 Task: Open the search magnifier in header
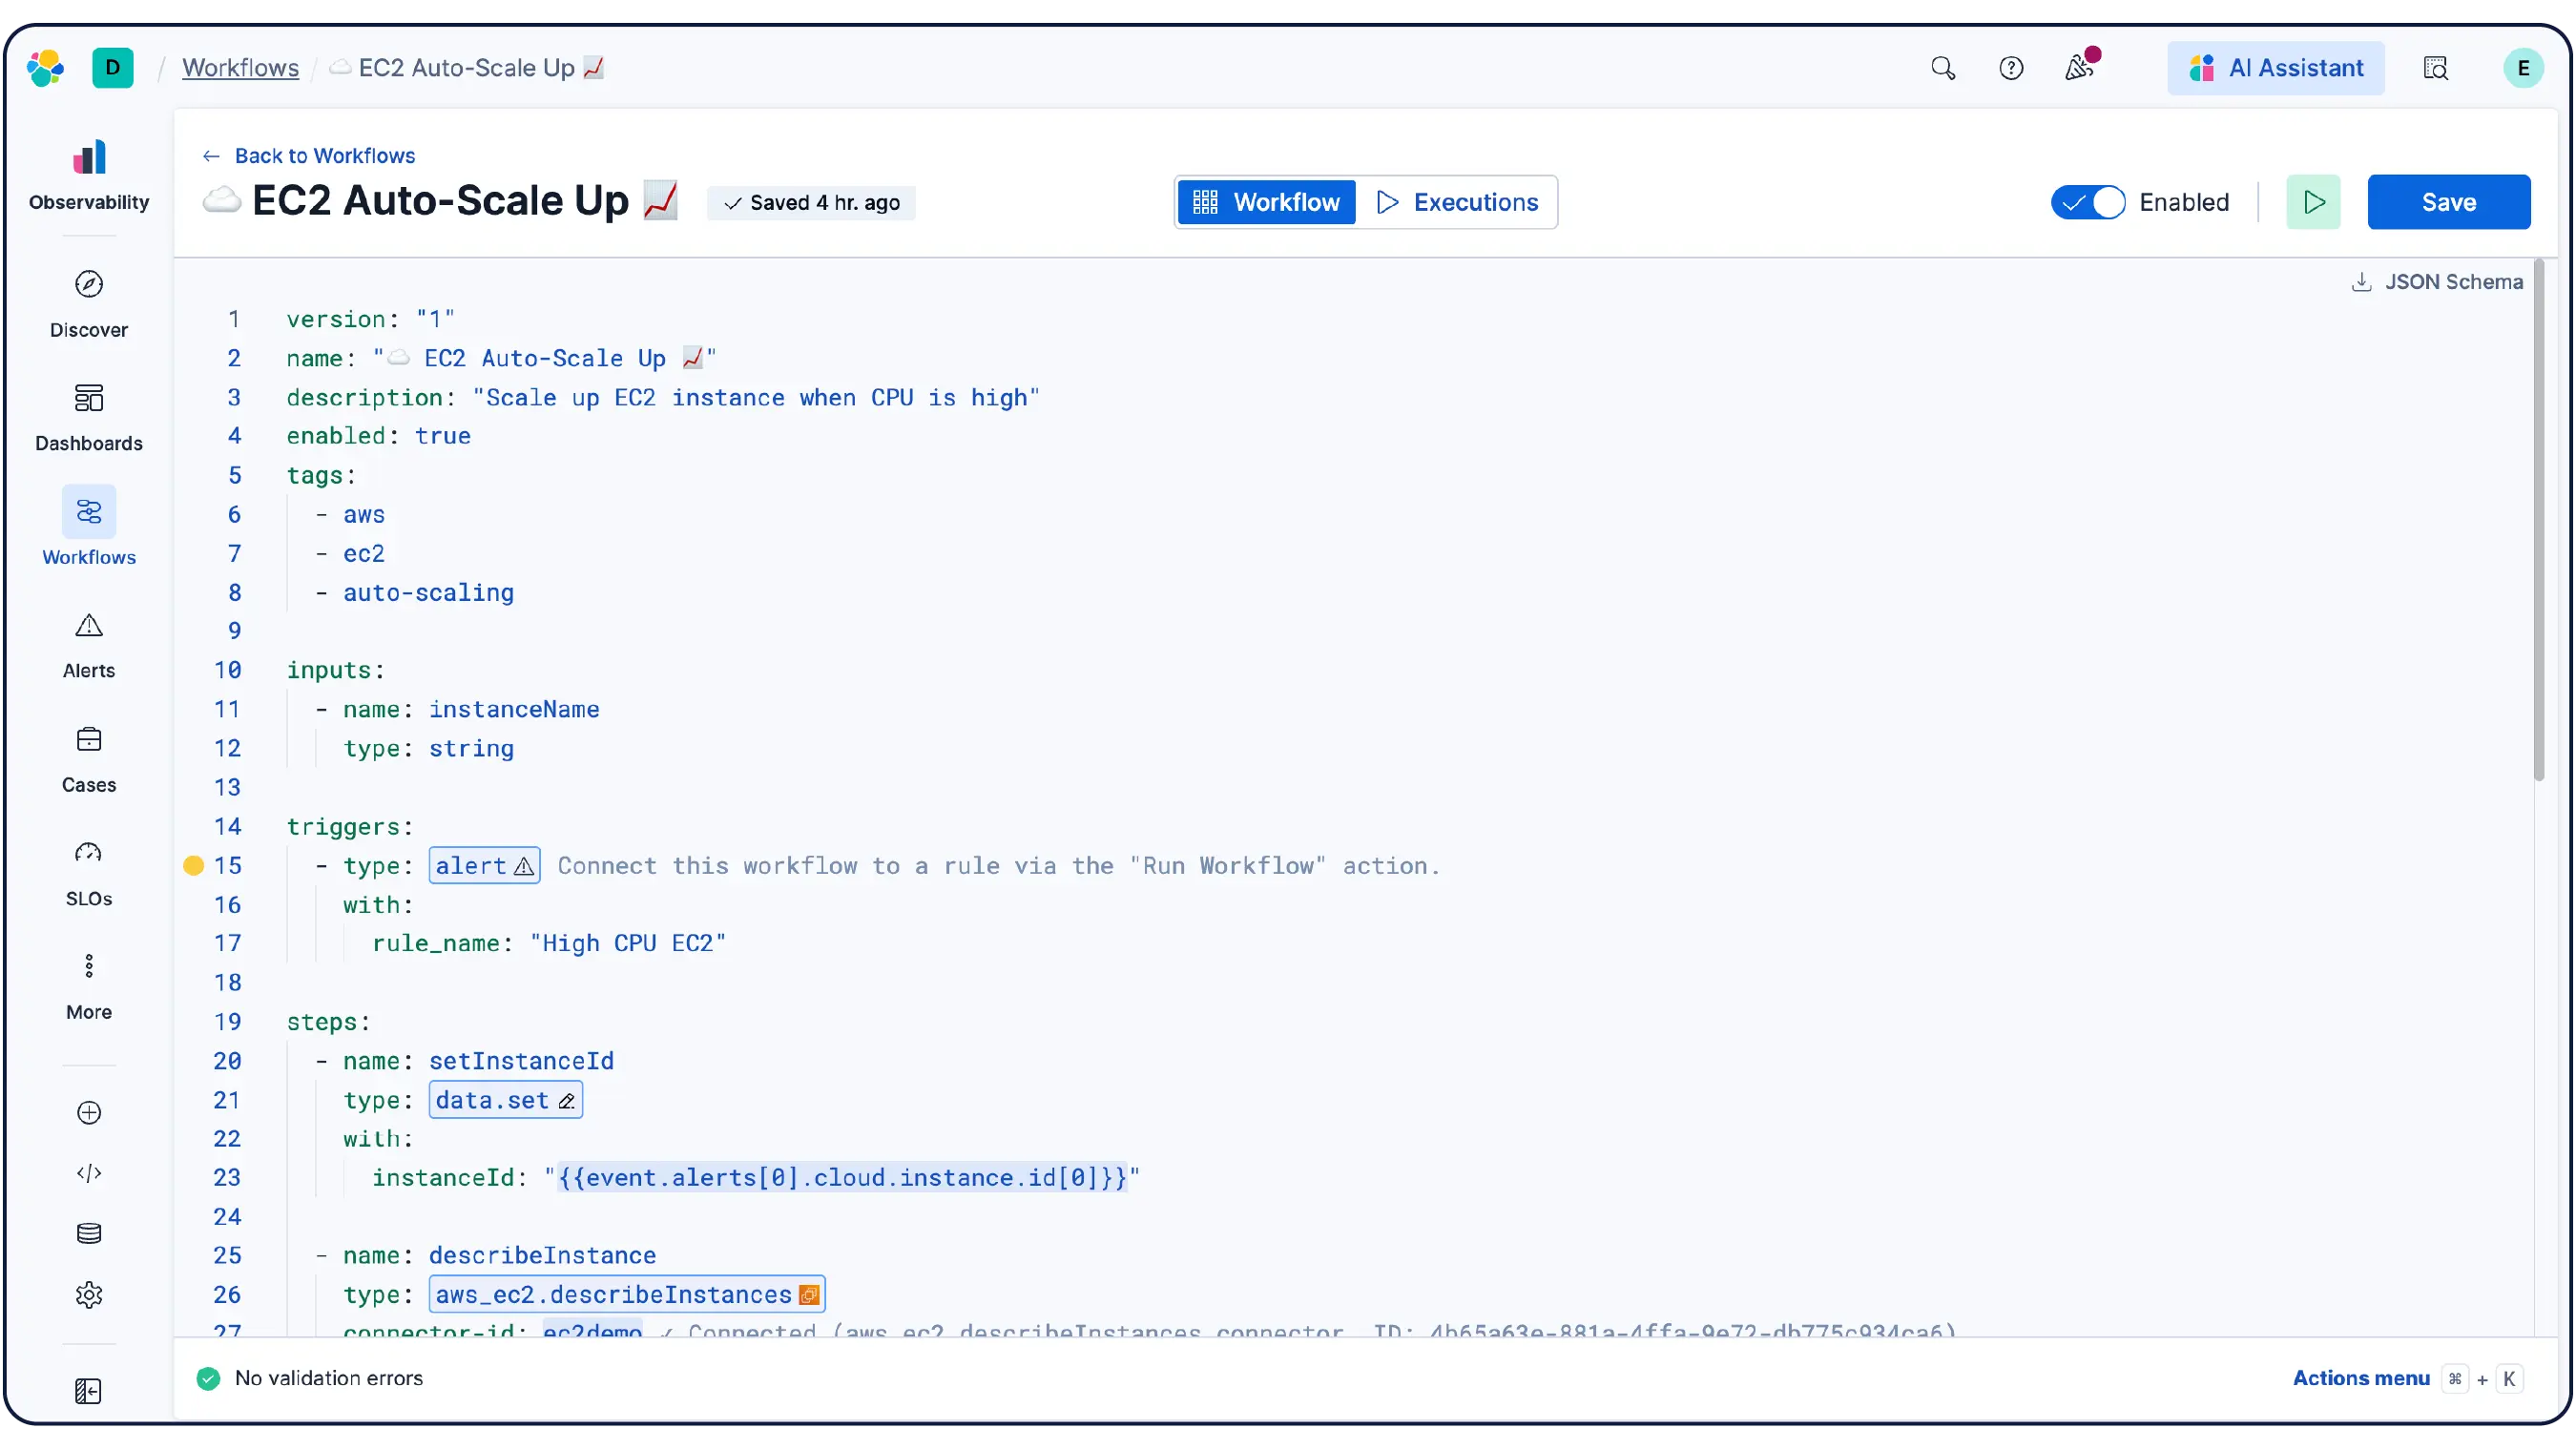click(1942, 68)
